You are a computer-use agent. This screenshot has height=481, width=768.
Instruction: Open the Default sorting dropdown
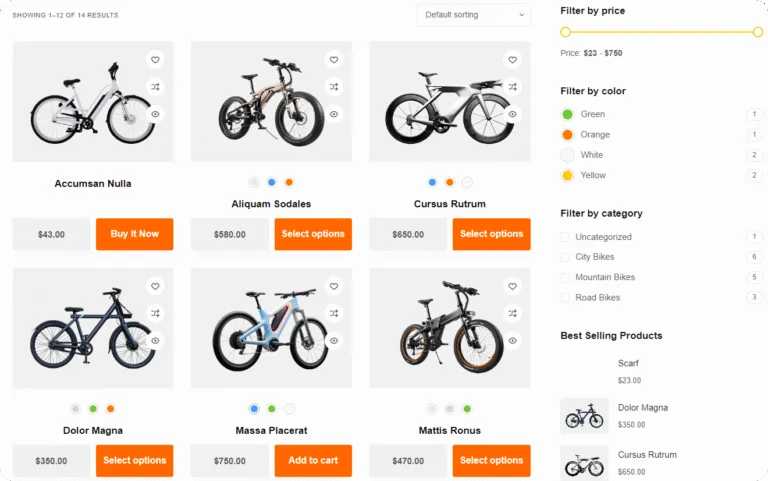[x=473, y=15]
